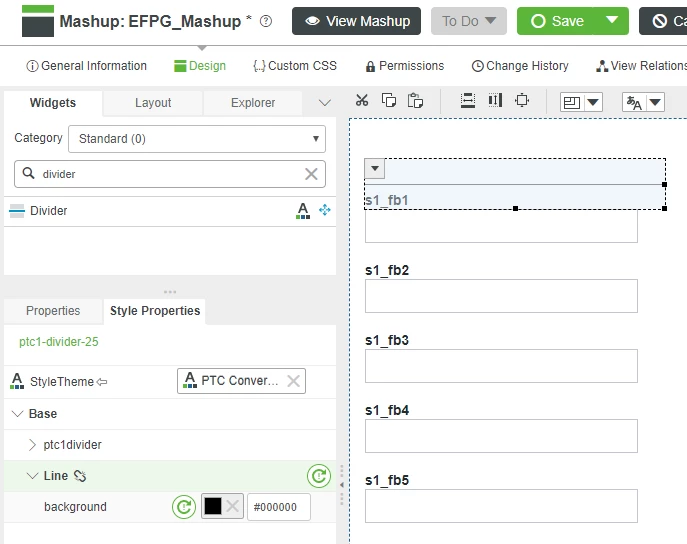This screenshot has height=544, width=687.
Task: Click the s1_fb4 input box on canvas
Action: point(501,436)
